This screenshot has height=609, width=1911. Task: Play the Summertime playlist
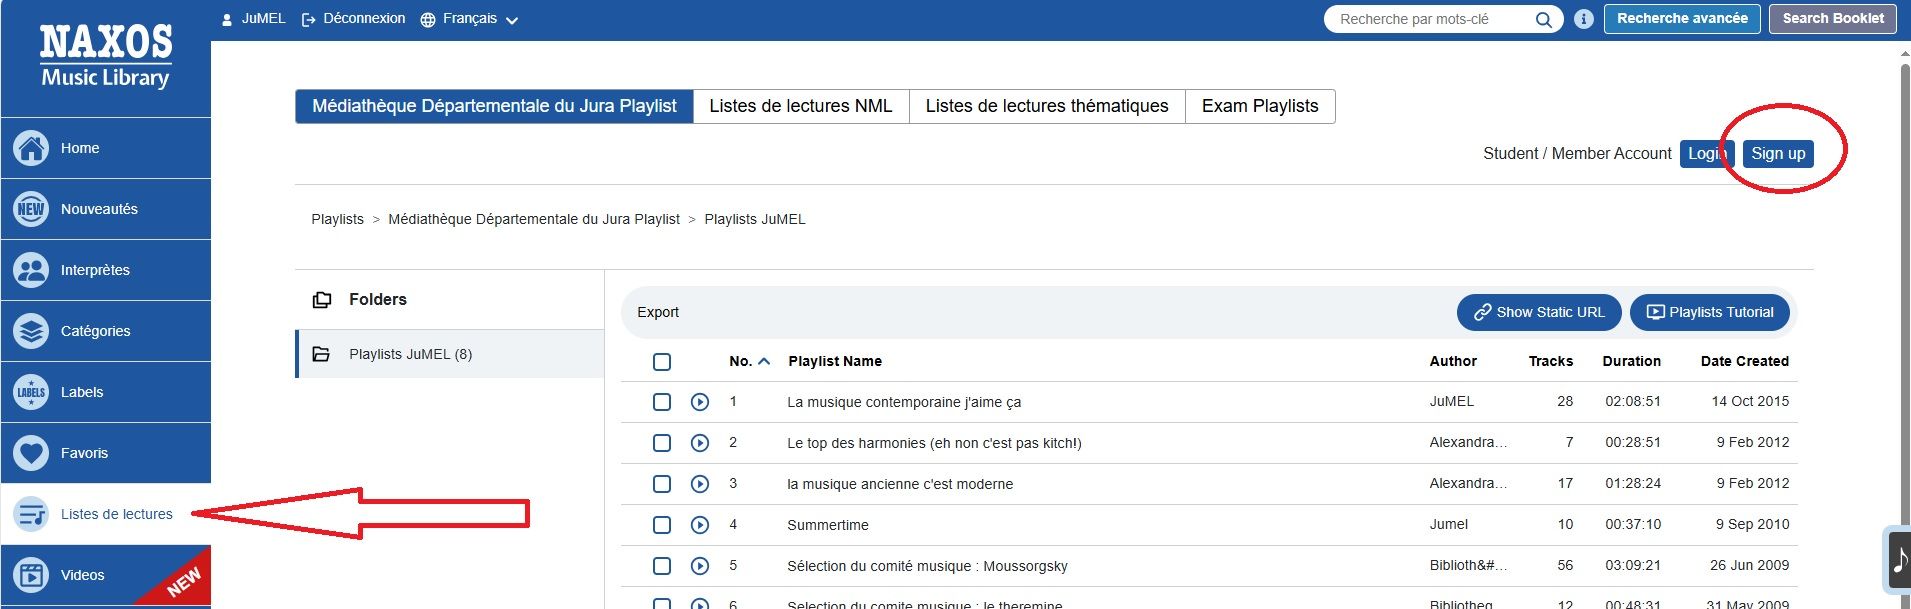point(700,525)
